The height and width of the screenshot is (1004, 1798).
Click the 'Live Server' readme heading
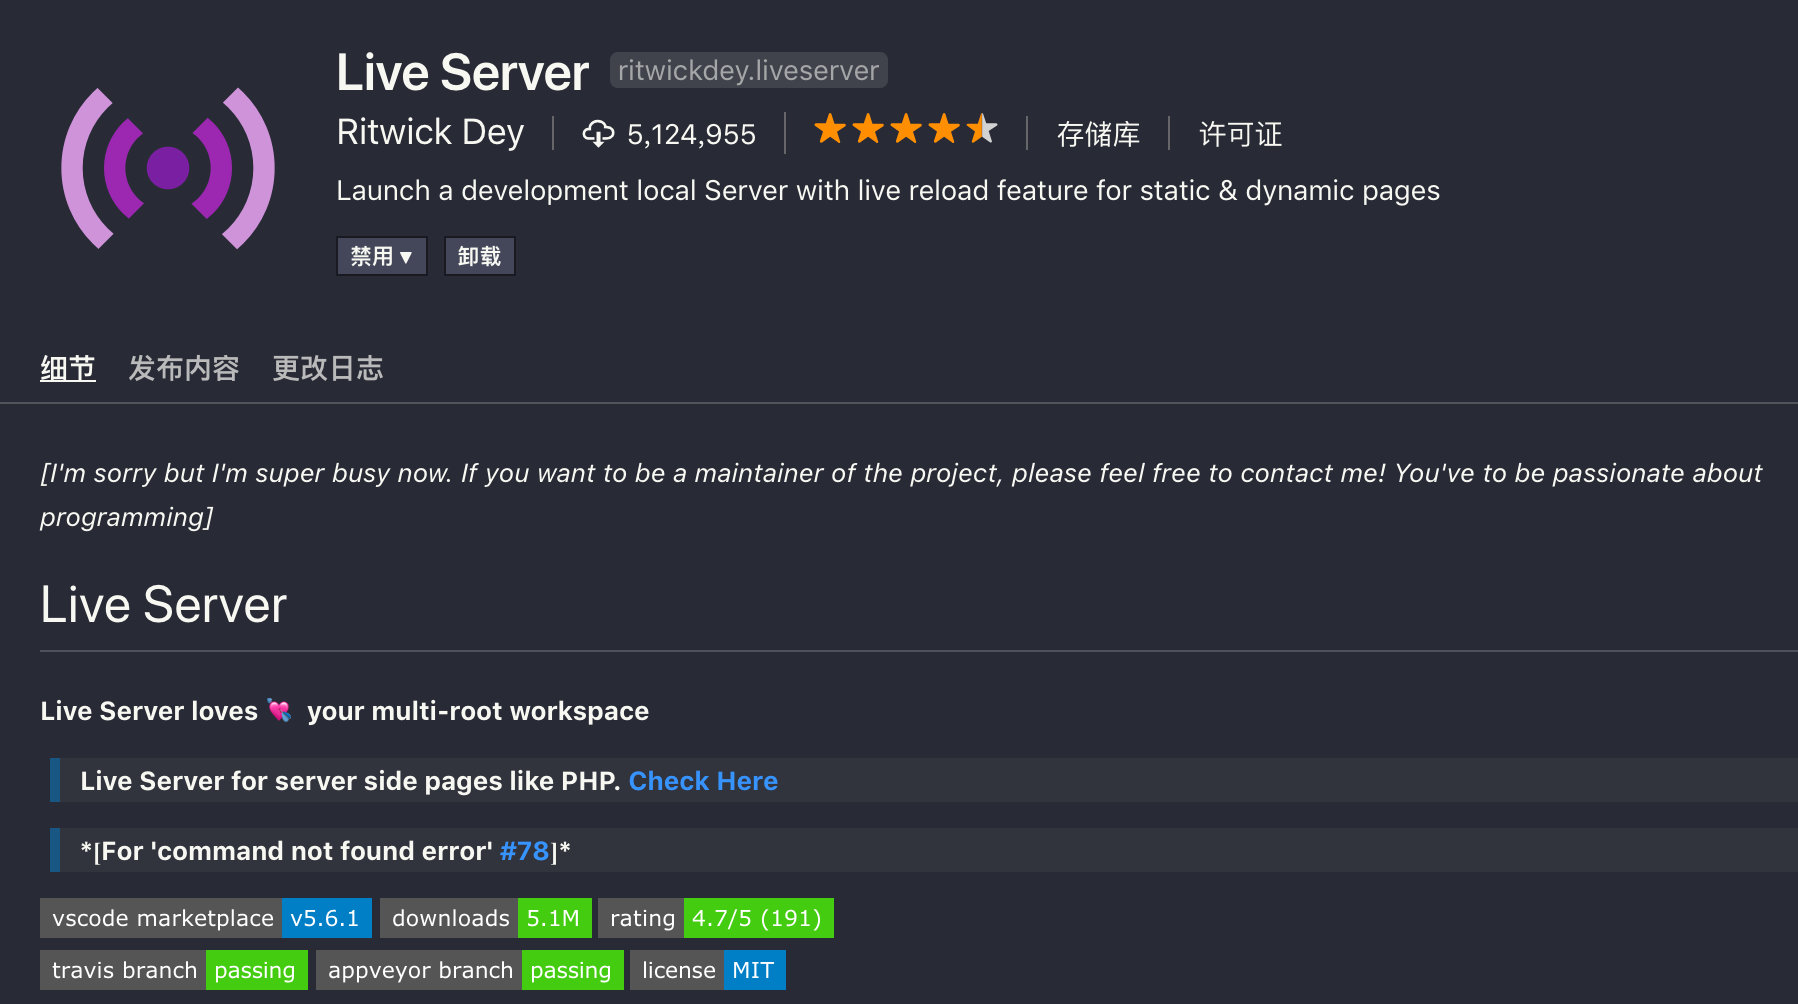coord(164,605)
